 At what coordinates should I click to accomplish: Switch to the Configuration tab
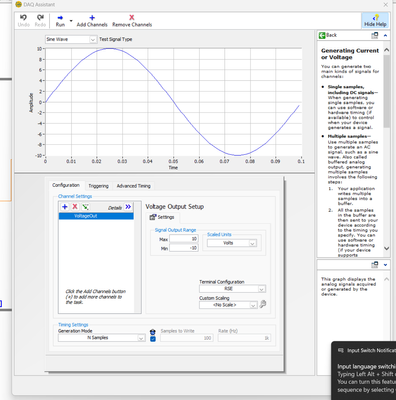pyautogui.click(x=66, y=185)
